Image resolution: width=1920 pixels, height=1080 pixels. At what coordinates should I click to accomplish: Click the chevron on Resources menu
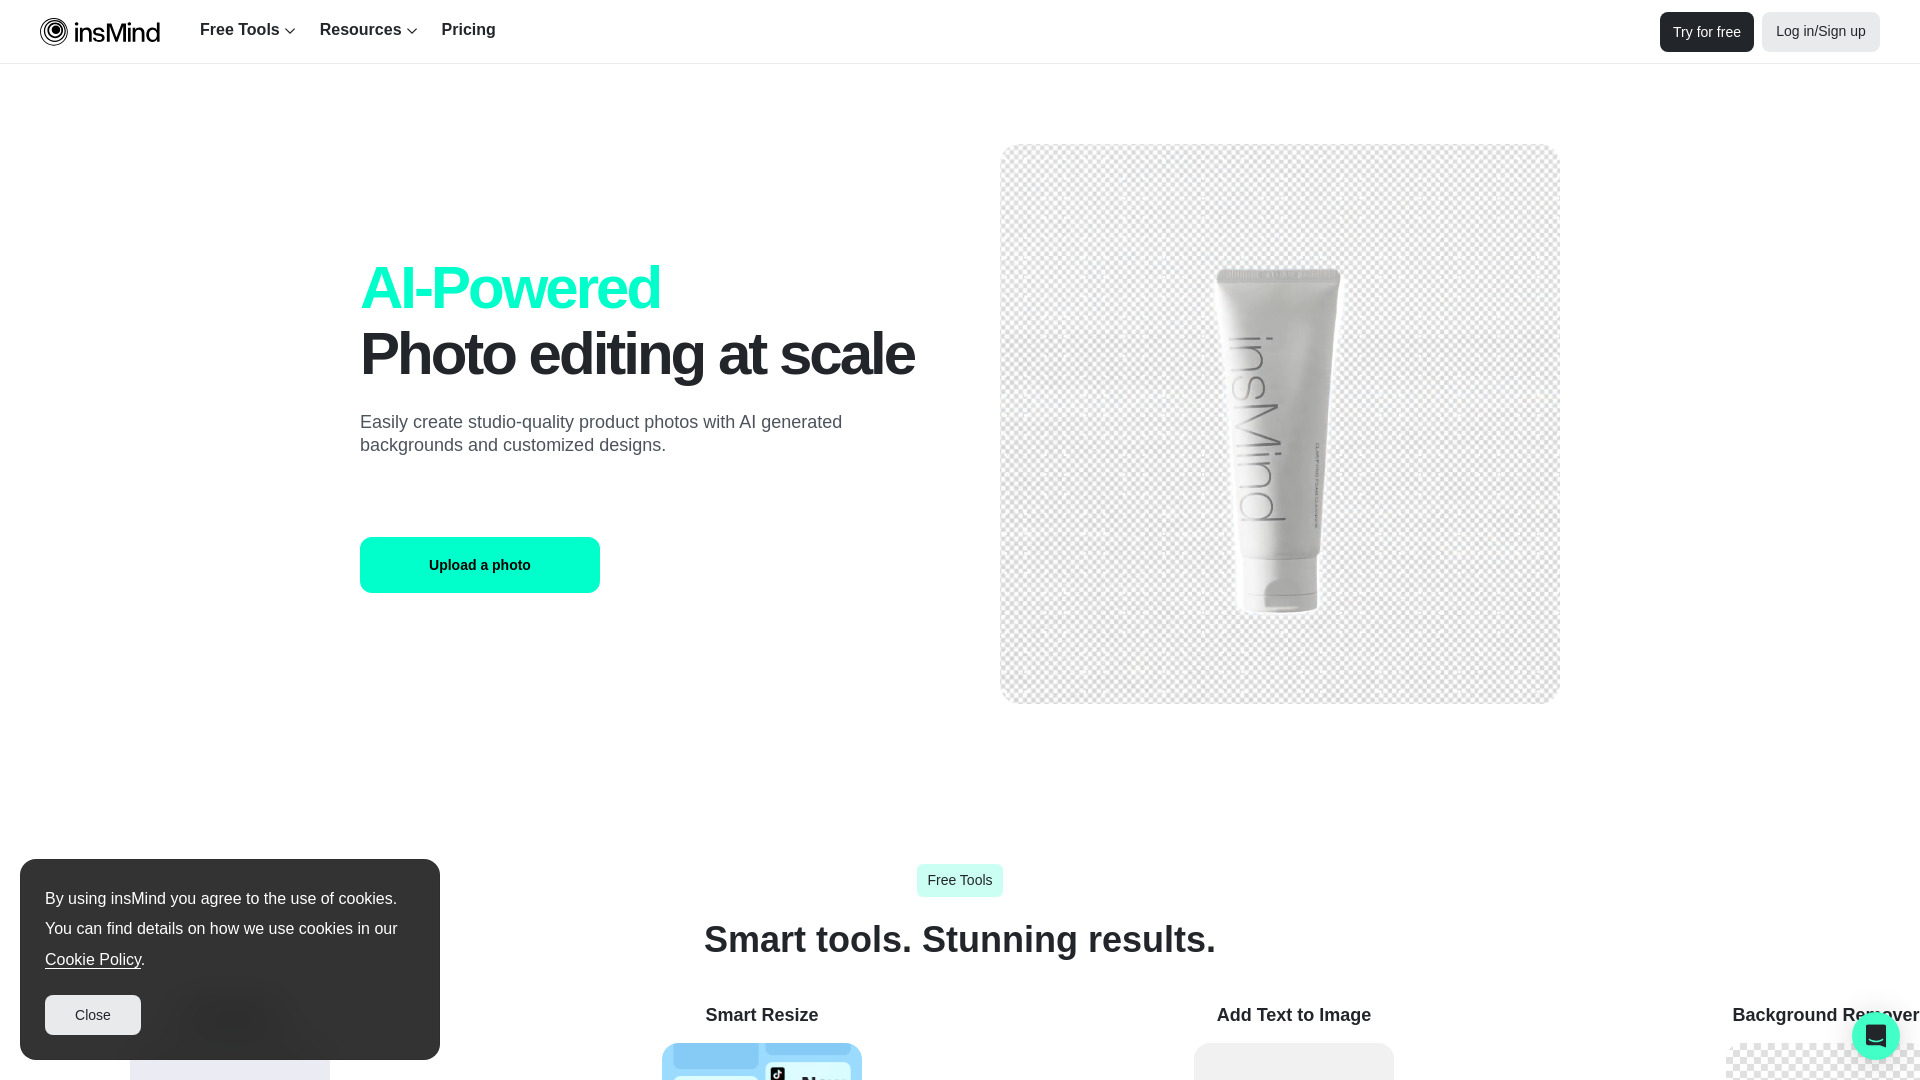click(x=413, y=32)
